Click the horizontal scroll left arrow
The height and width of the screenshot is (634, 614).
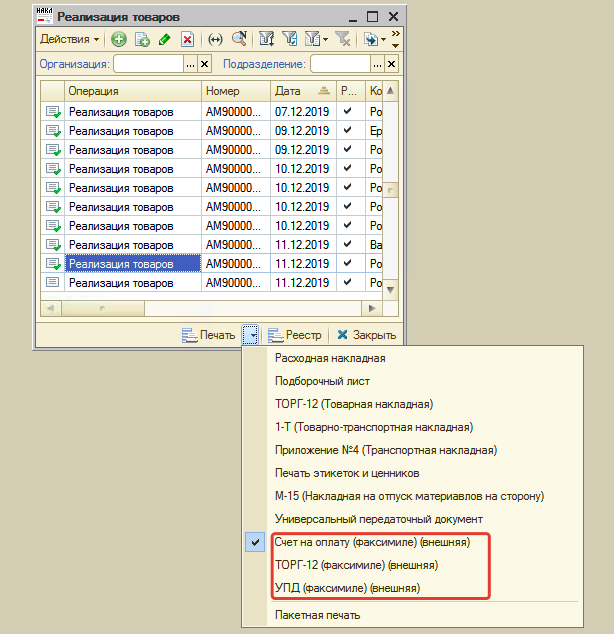pyautogui.click(x=51, y=309)
